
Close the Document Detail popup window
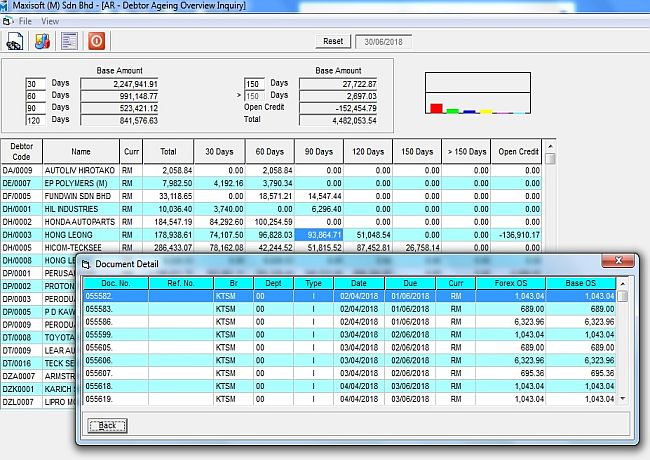621,262
